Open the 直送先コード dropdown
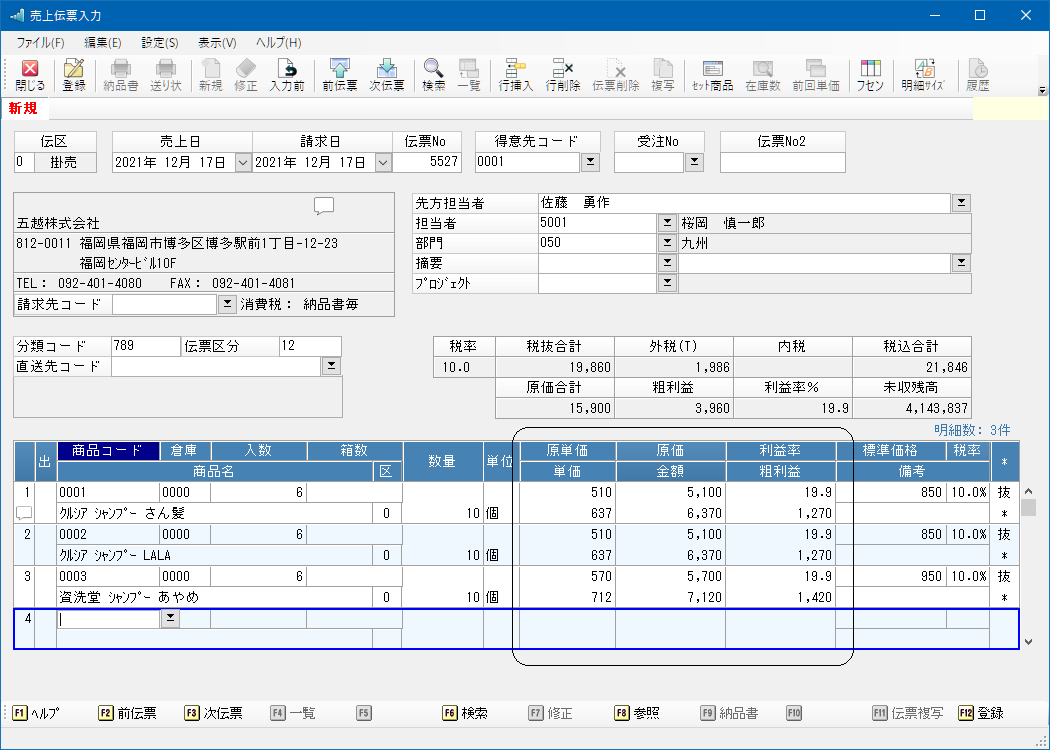The image size is (1050, 750). pyautogui.click(x=331, y=367)
